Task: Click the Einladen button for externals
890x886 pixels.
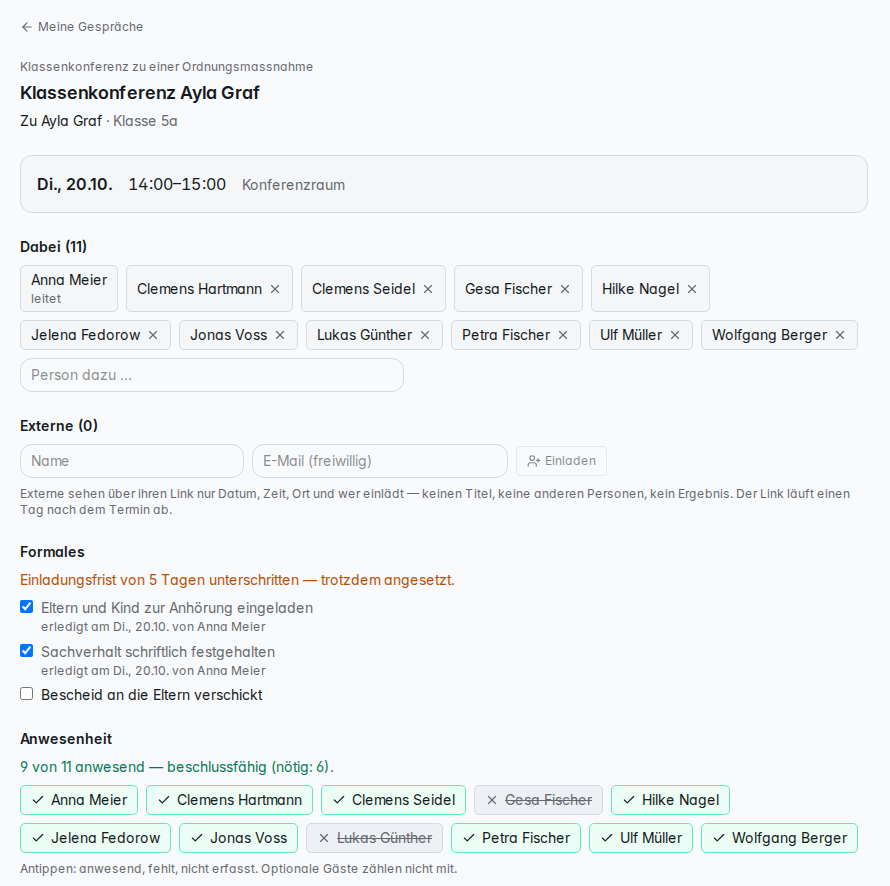Action: 561,461
